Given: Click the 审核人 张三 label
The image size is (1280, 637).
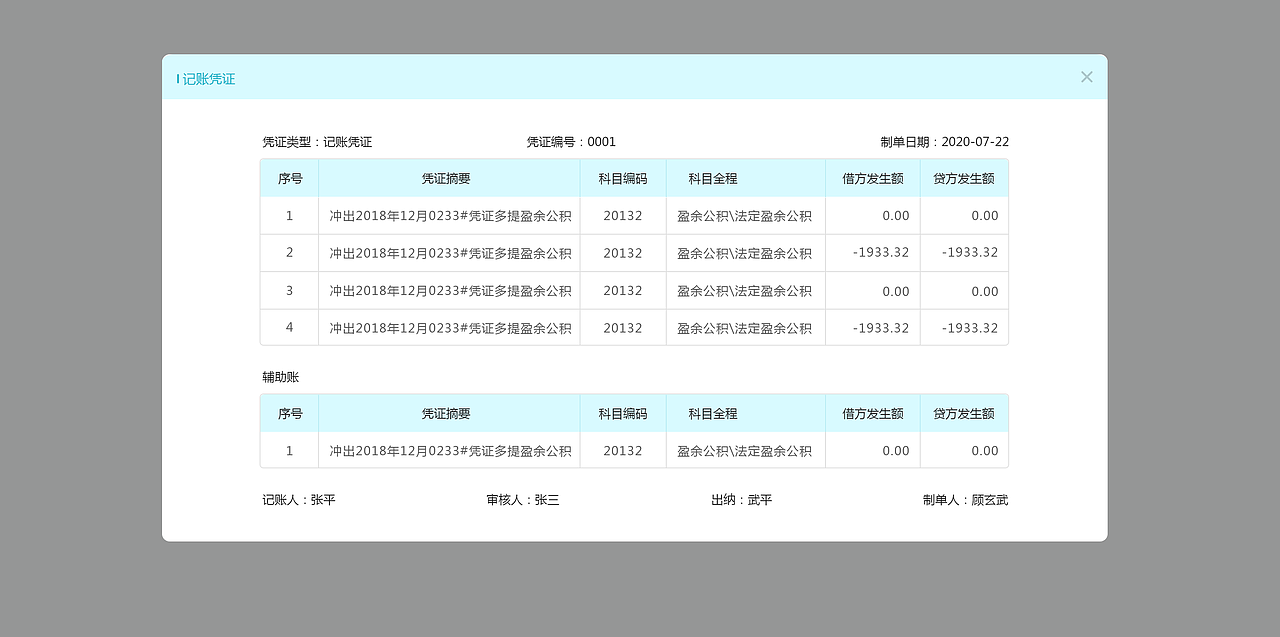Looking at the screenshot, I should (x=521, y=499).
